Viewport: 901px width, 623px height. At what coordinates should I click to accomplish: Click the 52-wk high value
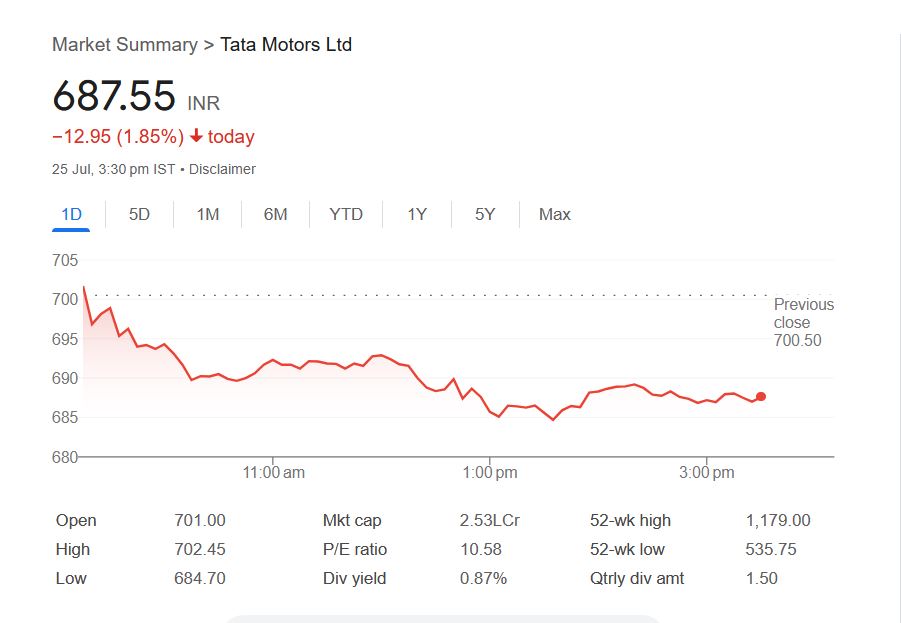777,520
